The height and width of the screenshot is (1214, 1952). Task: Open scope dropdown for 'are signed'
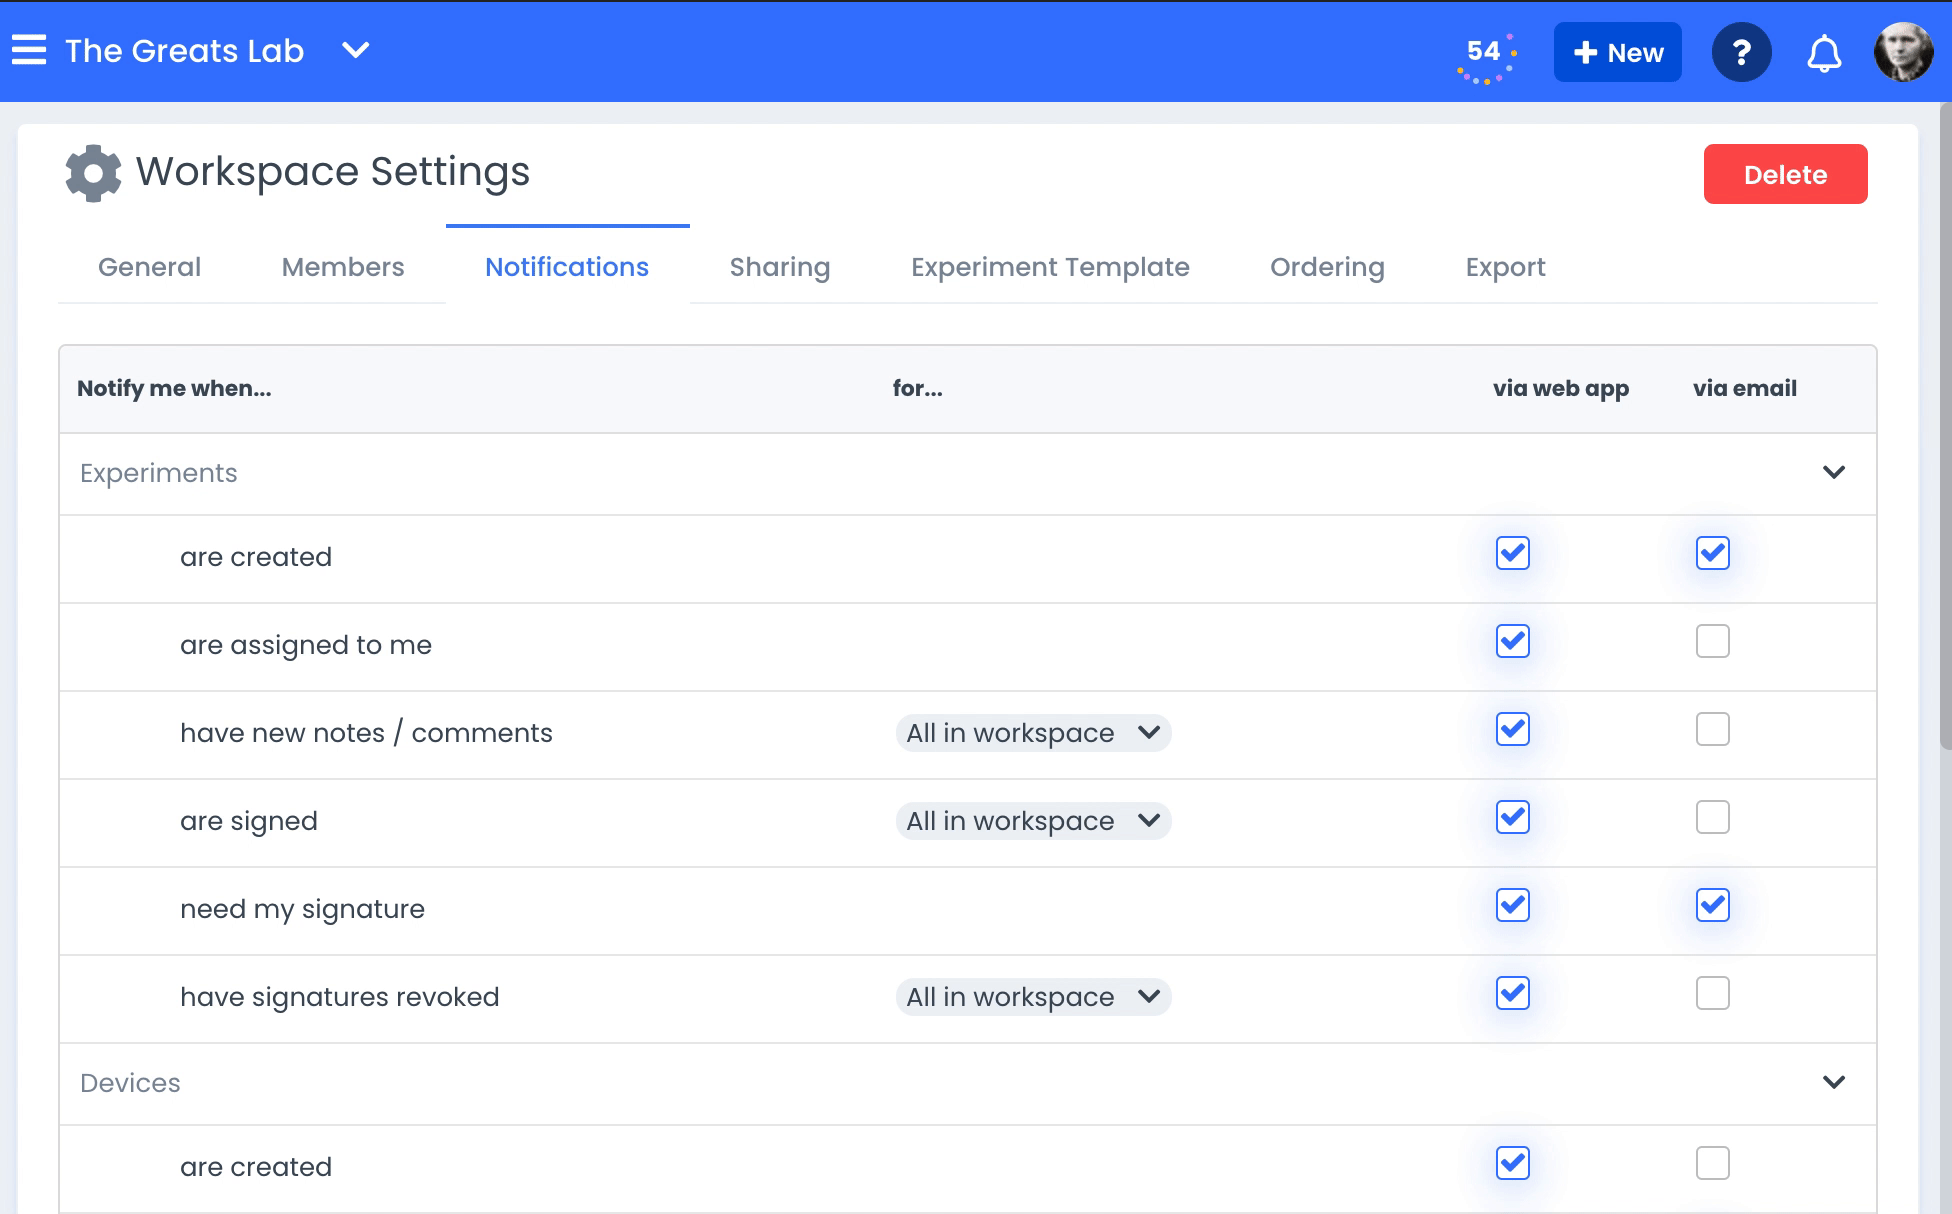[1033, 821]
